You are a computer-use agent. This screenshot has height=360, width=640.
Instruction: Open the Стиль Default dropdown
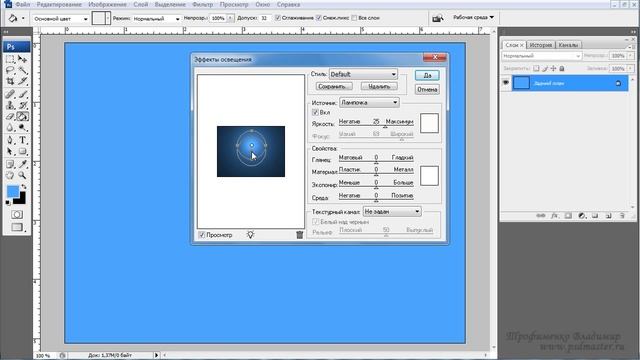tap(363, 74)
